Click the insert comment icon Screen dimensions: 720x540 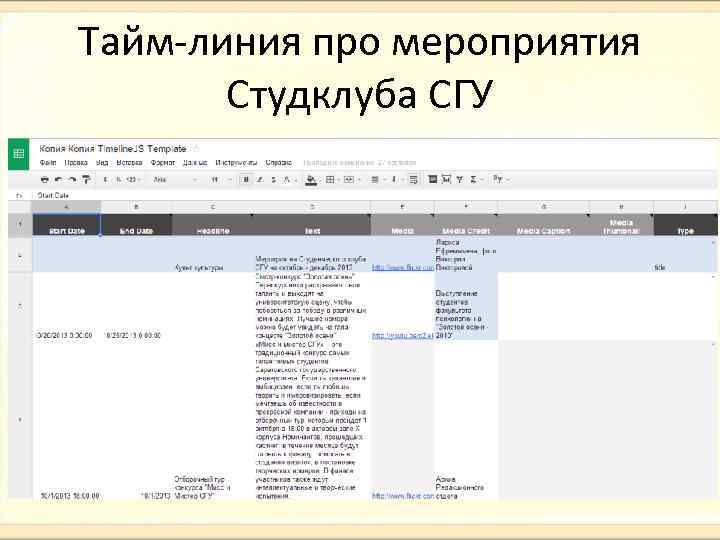432,179
